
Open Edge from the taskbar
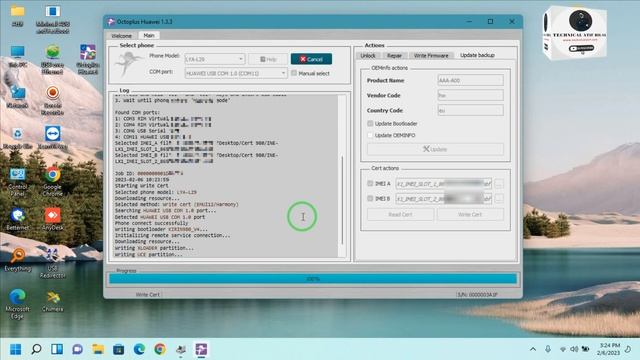139,349
